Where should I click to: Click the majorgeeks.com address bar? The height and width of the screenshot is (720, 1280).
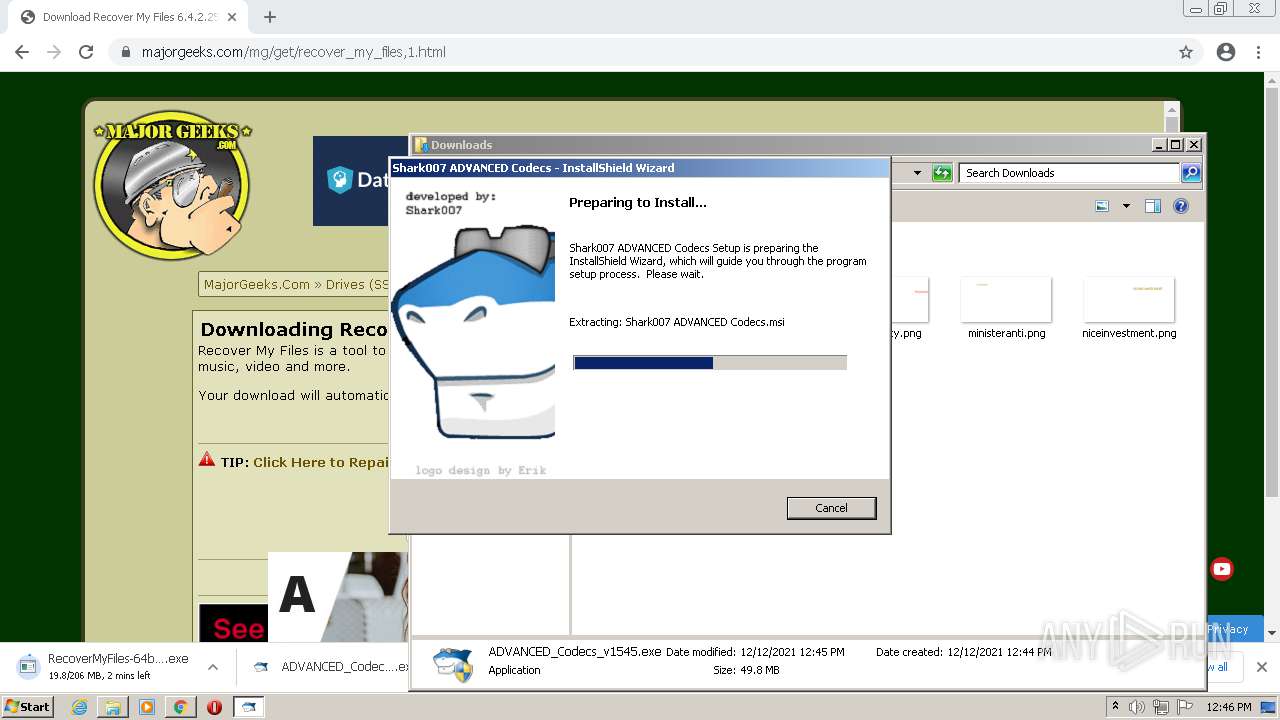coord(640,52)
